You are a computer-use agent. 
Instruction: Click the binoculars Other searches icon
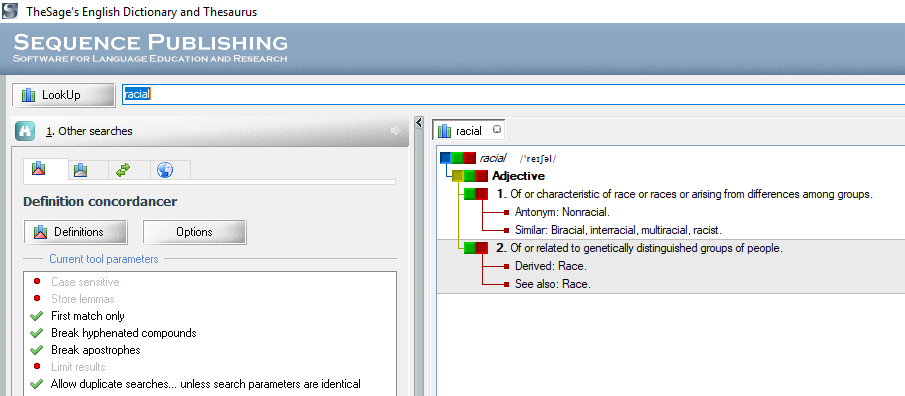[x=25, y=131]
